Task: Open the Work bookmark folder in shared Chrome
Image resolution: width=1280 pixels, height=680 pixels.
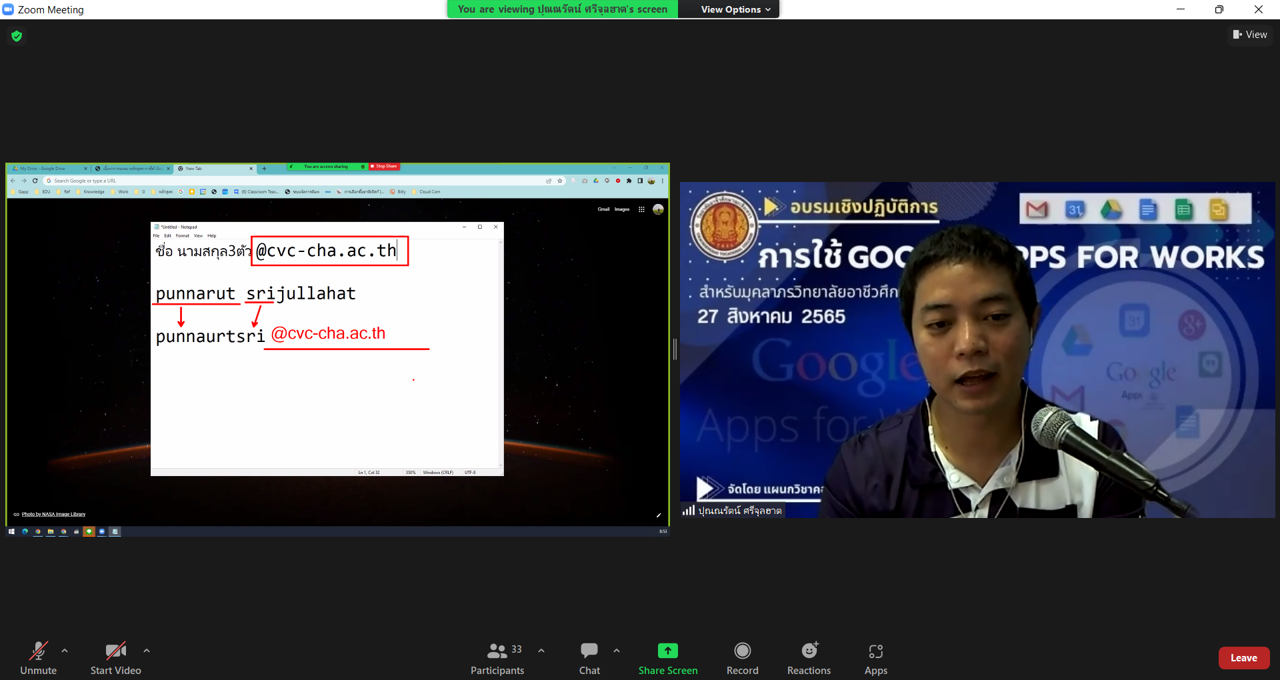Action: pos(120,192)
